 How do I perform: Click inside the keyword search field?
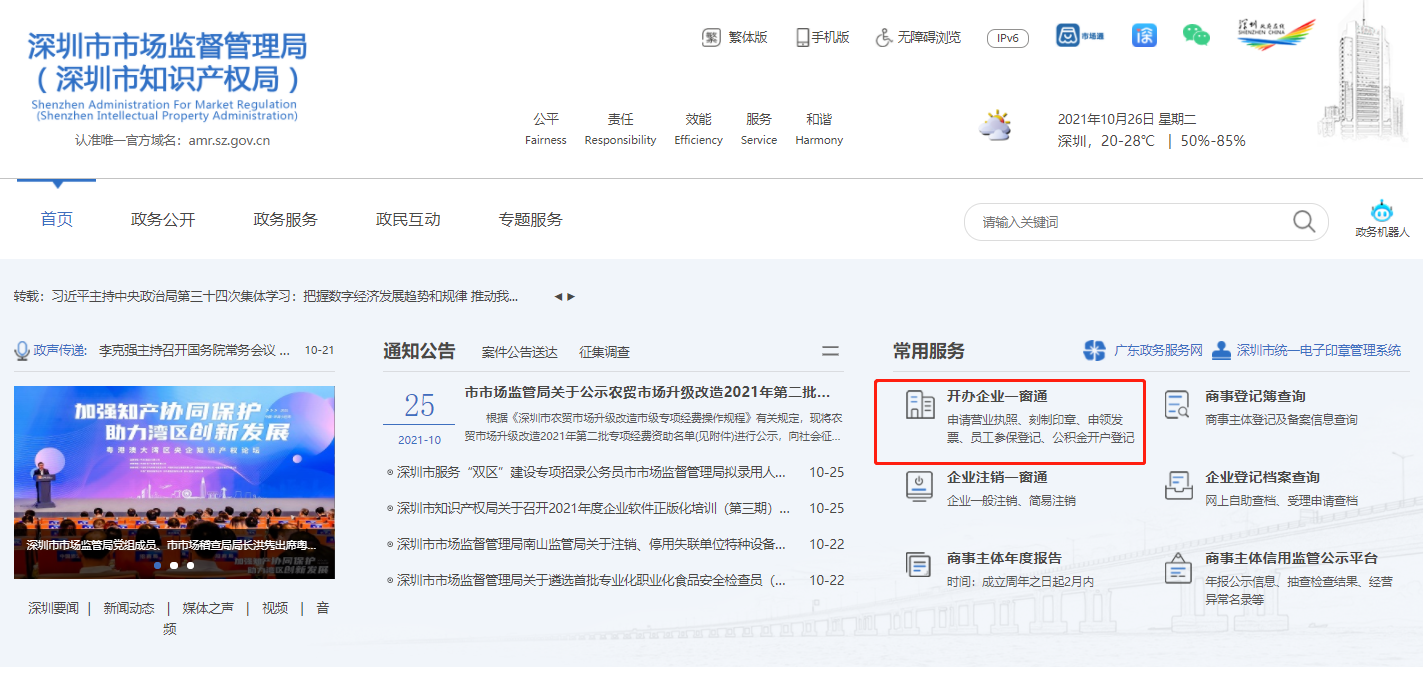point(1120,221)
